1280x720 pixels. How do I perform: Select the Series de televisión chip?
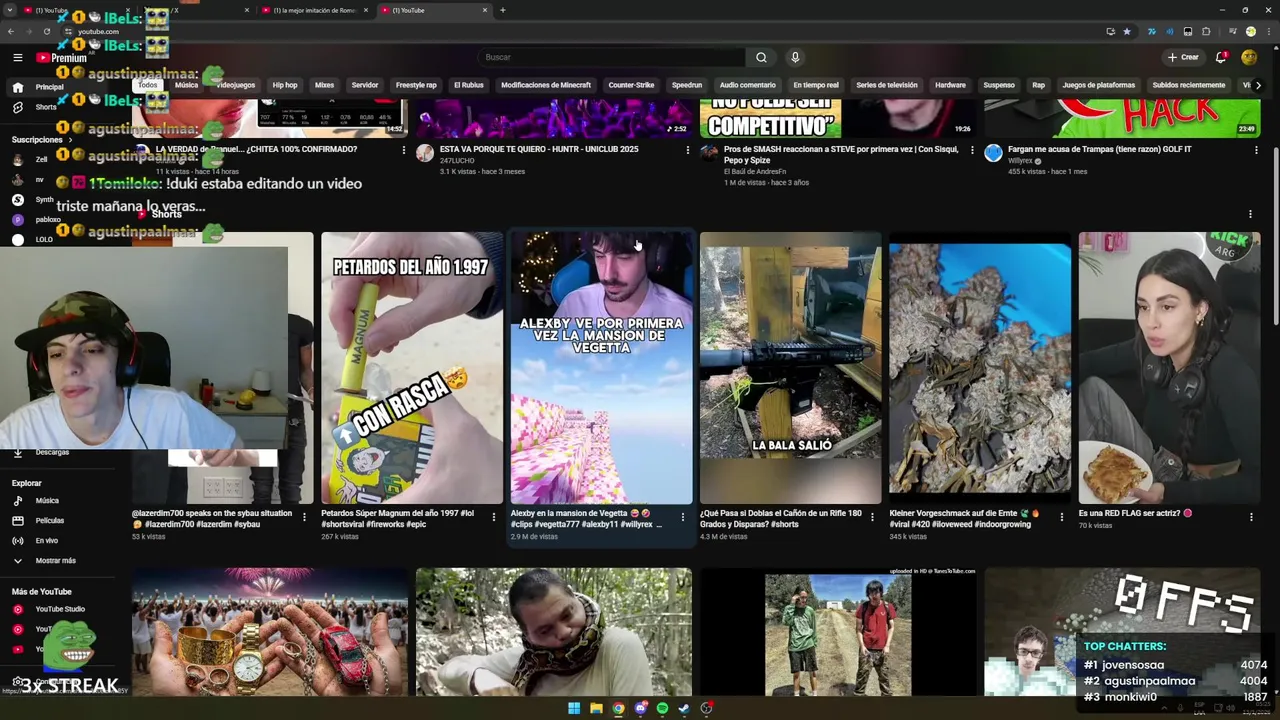(887, 85)
